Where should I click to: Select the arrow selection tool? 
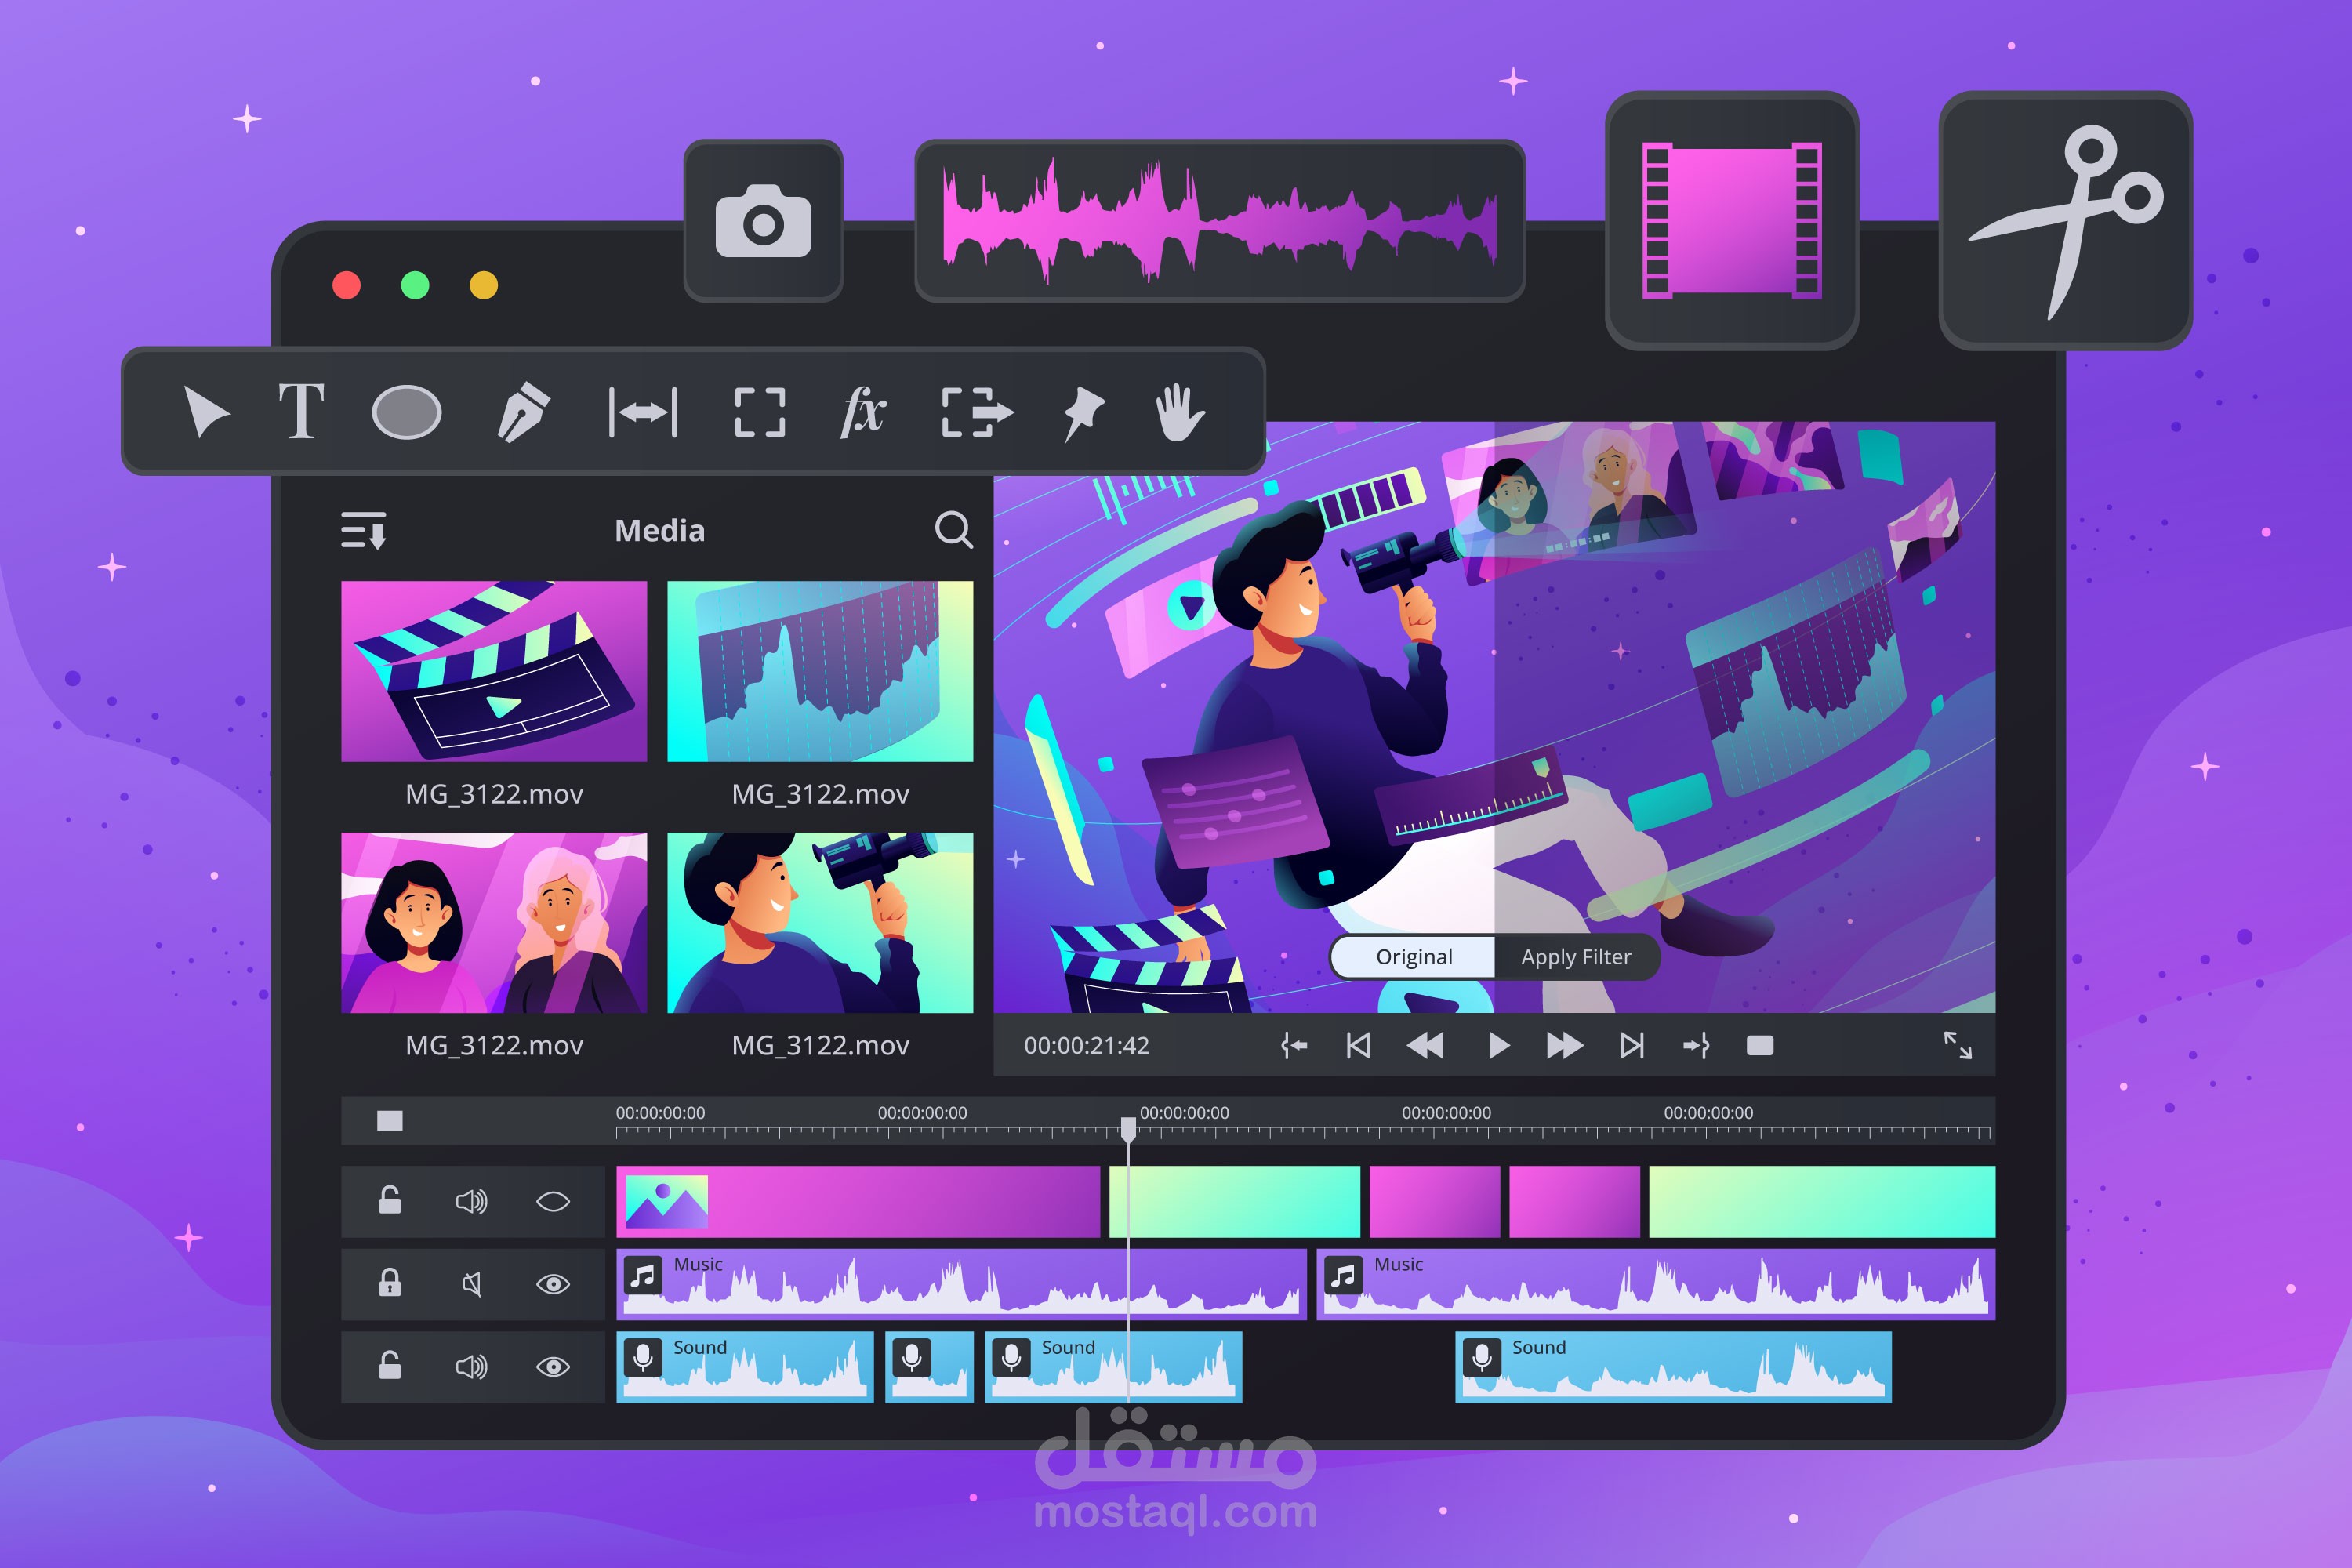[207, 412]
